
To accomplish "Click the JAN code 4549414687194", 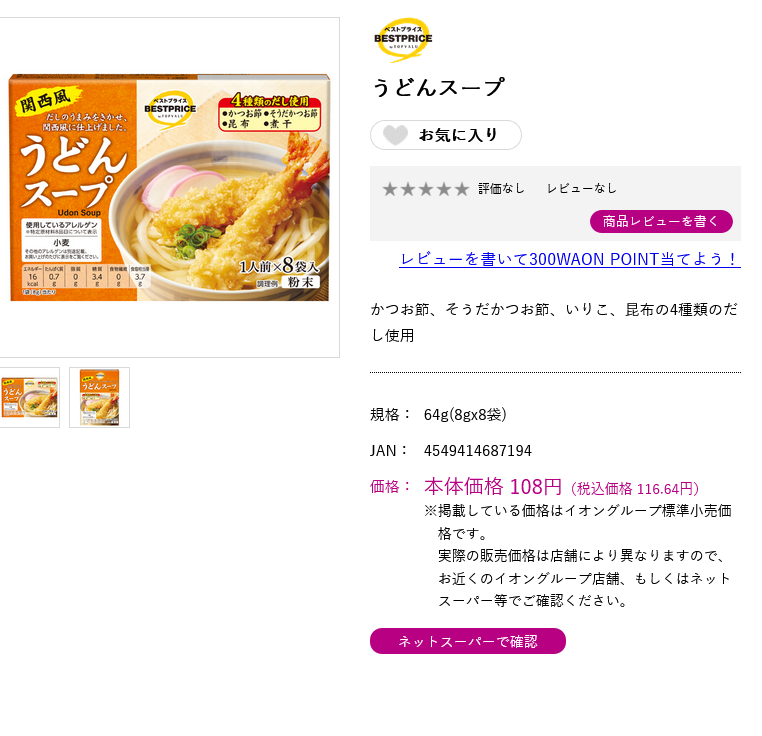I will pos(478,451).
